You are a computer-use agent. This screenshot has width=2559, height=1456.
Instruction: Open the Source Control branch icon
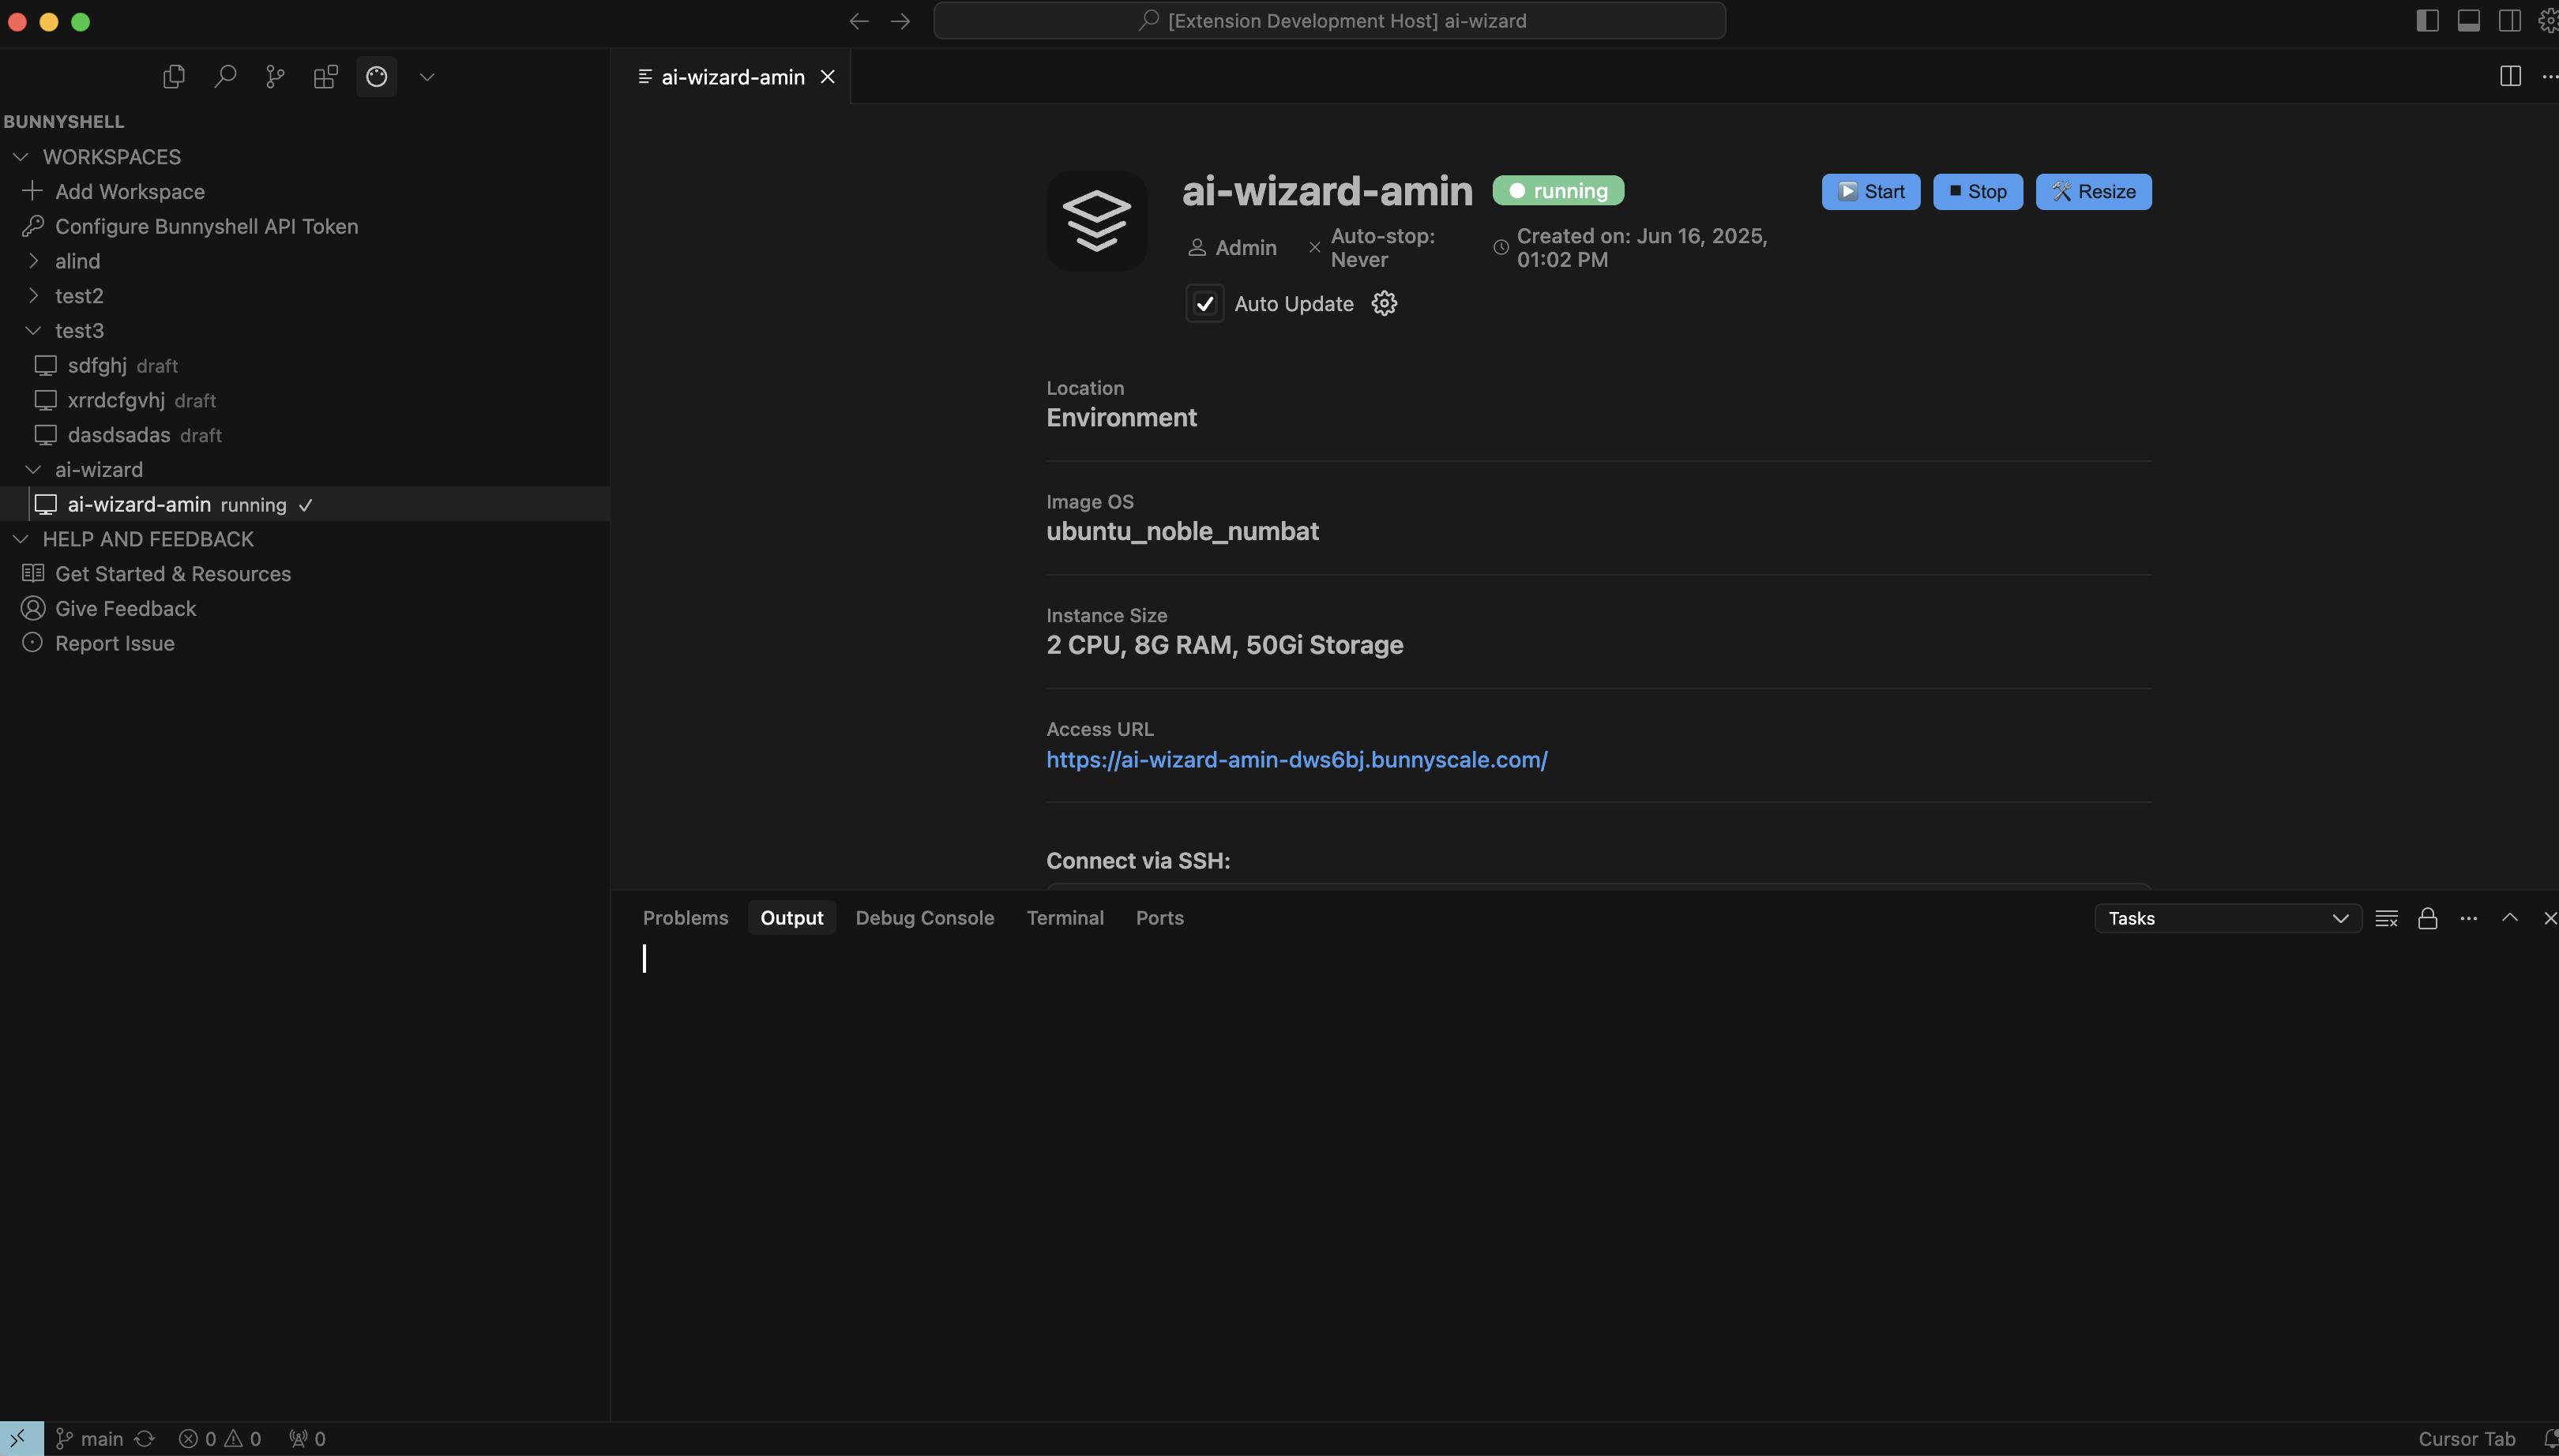[x=275, y=77]
